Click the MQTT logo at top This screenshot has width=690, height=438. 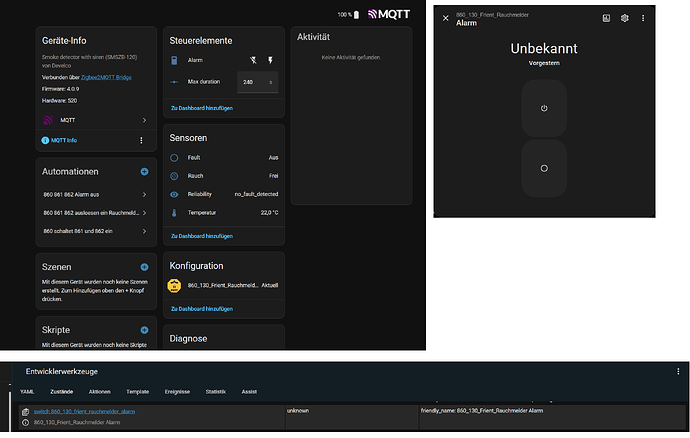pyautogui.click(x=389, y=15)
